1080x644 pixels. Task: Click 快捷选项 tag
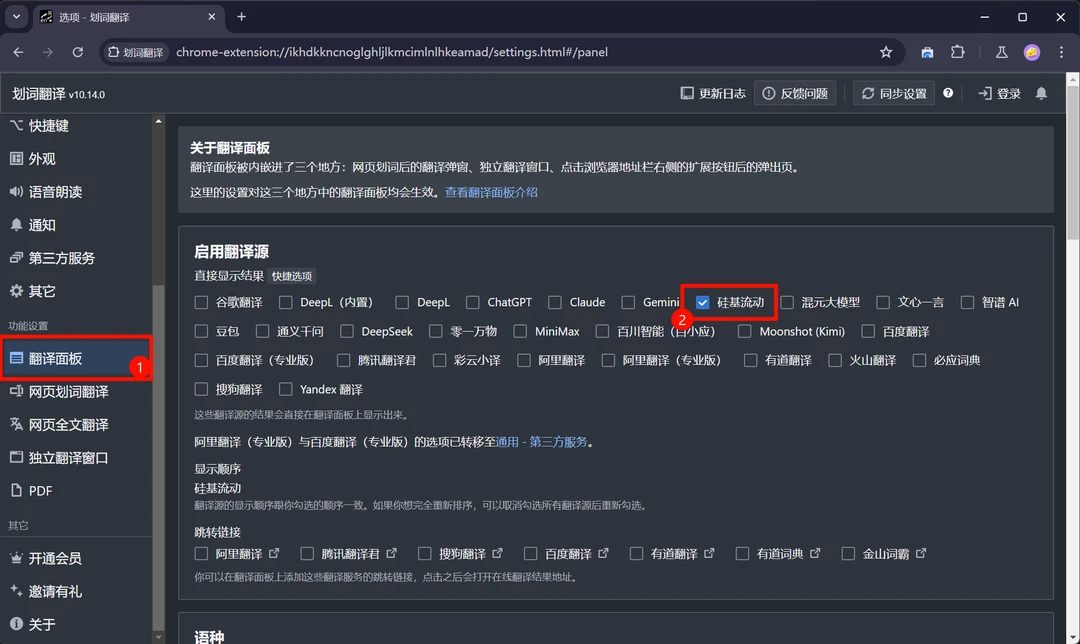[x=292, y=276]
